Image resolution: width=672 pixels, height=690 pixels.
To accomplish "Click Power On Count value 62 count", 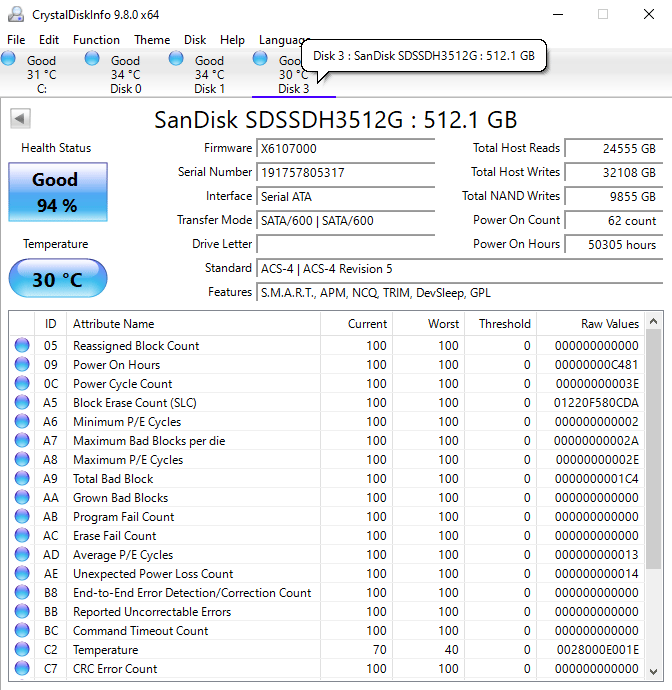I will 614,220.
